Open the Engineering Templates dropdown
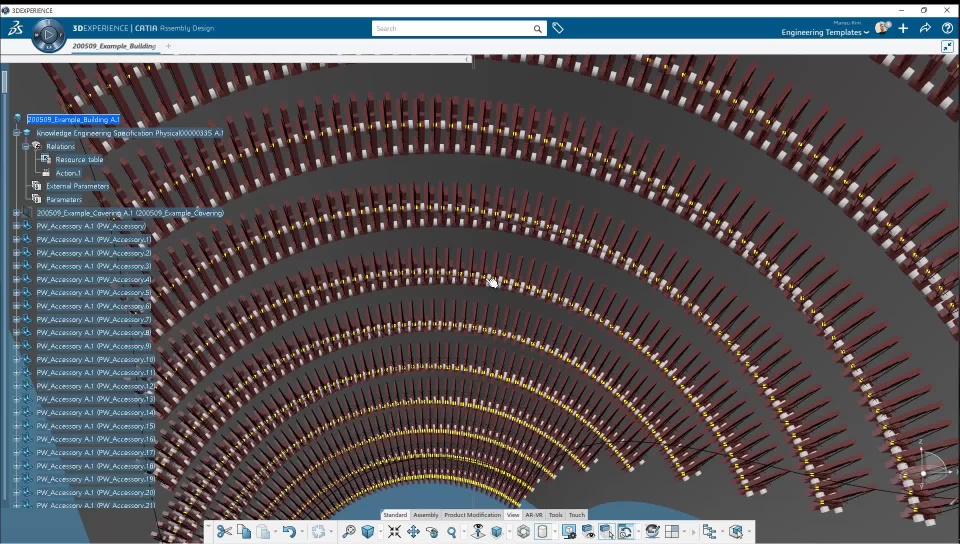The image size is (960, 544). (825, 32)
